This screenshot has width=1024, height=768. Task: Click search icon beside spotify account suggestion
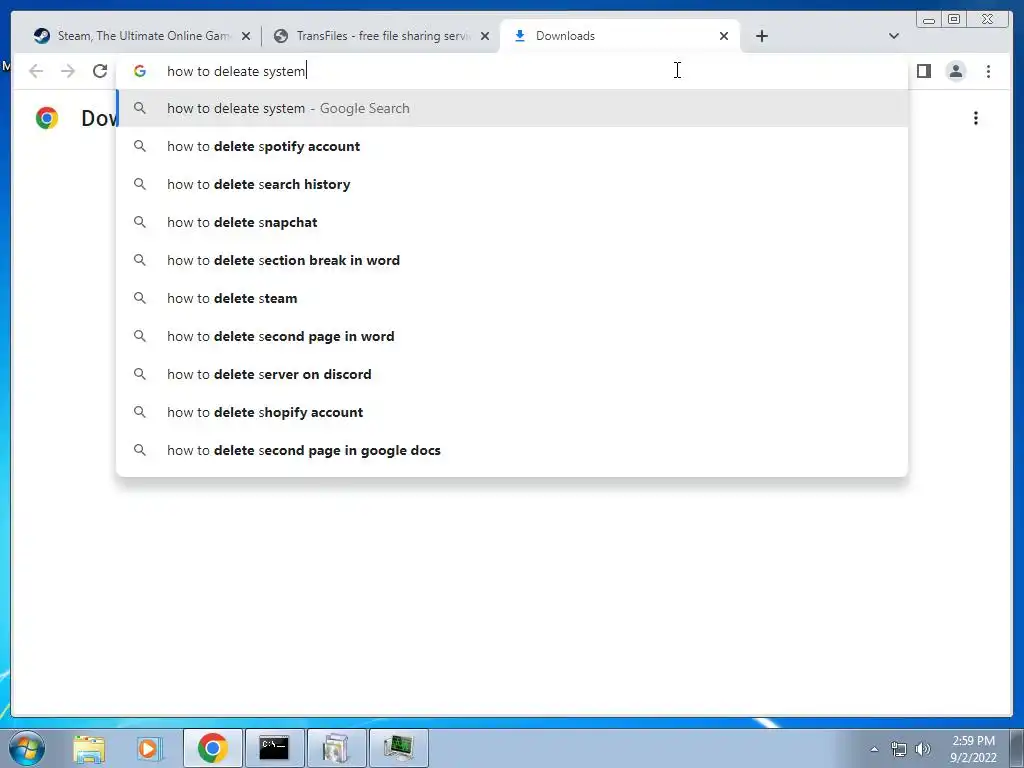(x=140, y=146)
